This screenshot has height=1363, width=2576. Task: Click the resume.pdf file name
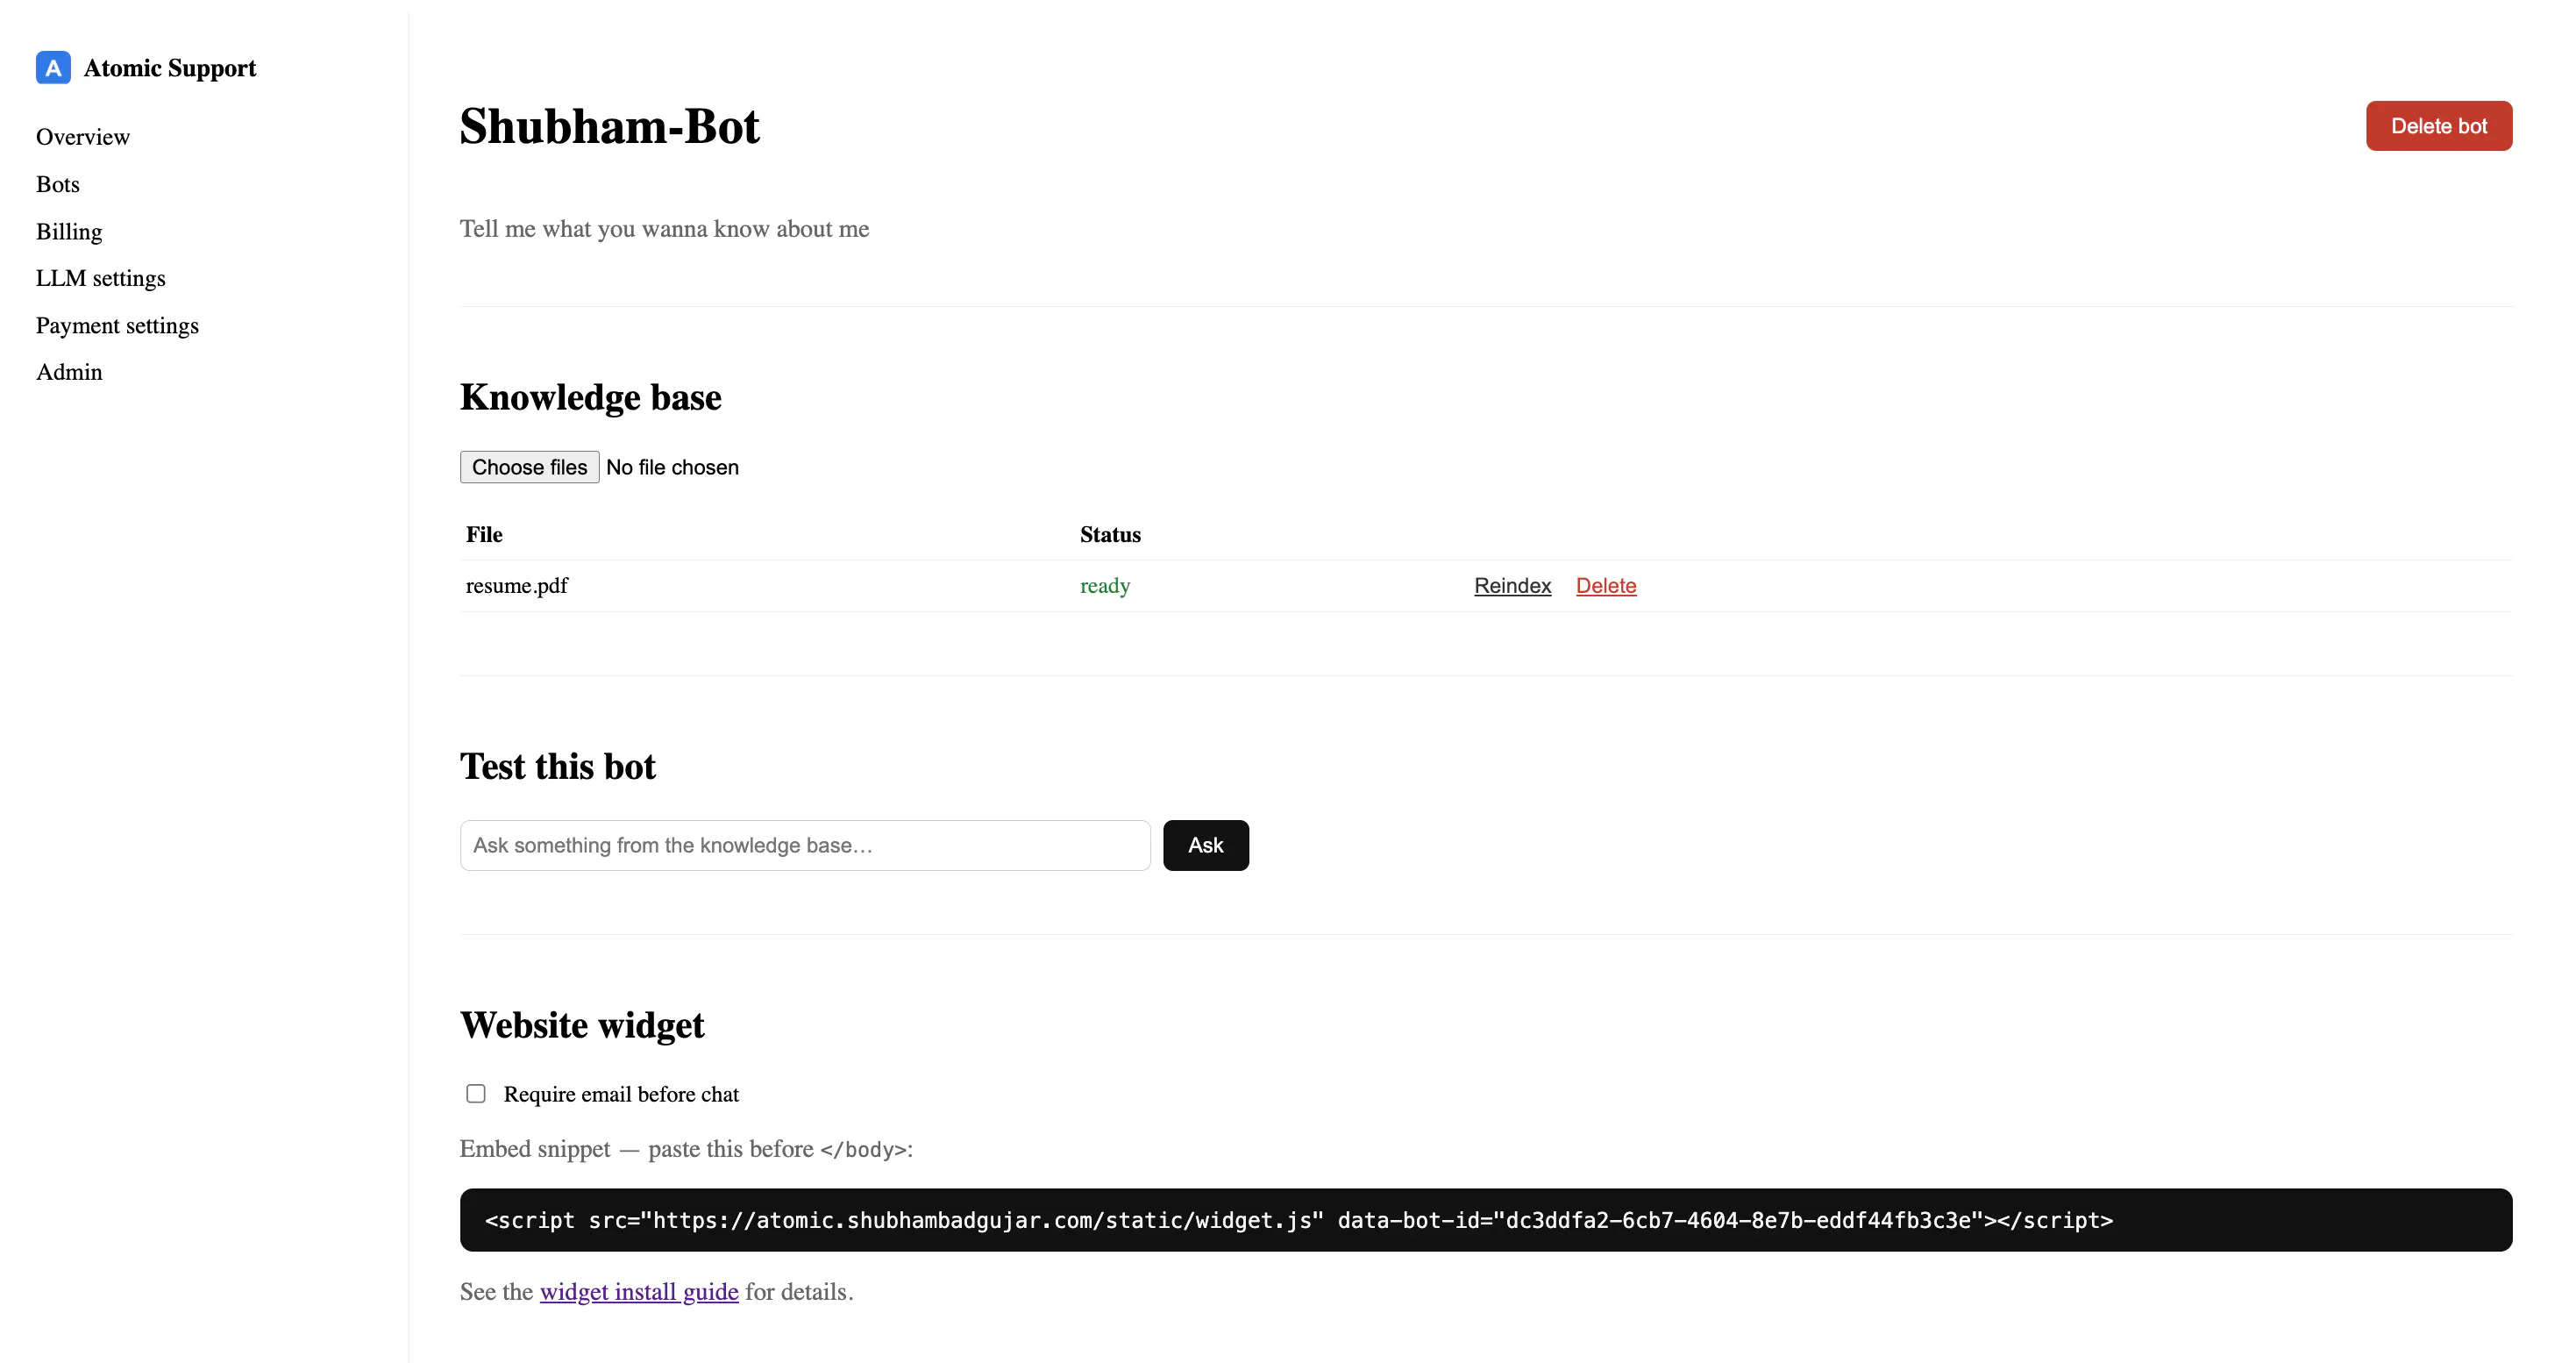coord(517,586)
